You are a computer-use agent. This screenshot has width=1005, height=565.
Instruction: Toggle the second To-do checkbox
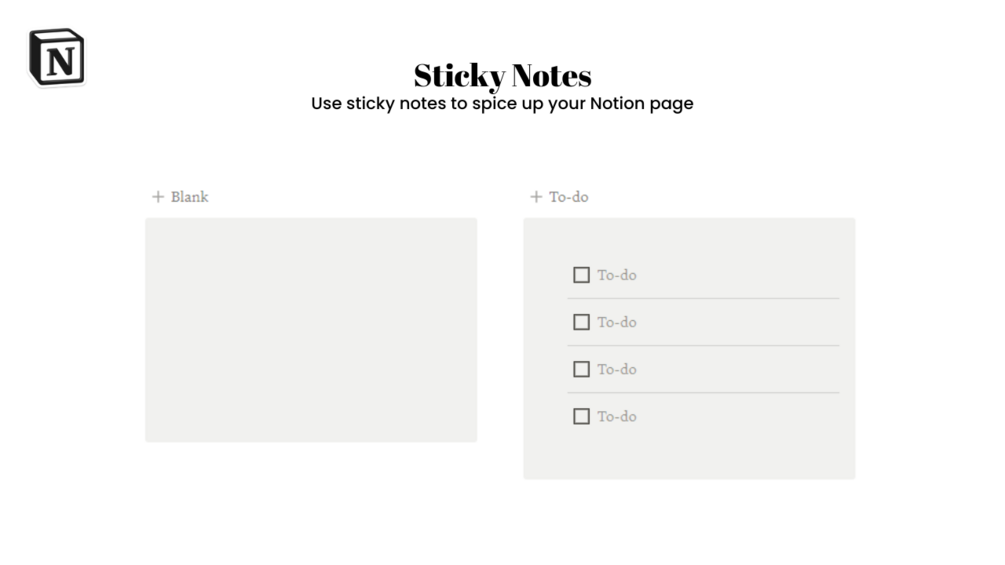[x=581, y=322]
